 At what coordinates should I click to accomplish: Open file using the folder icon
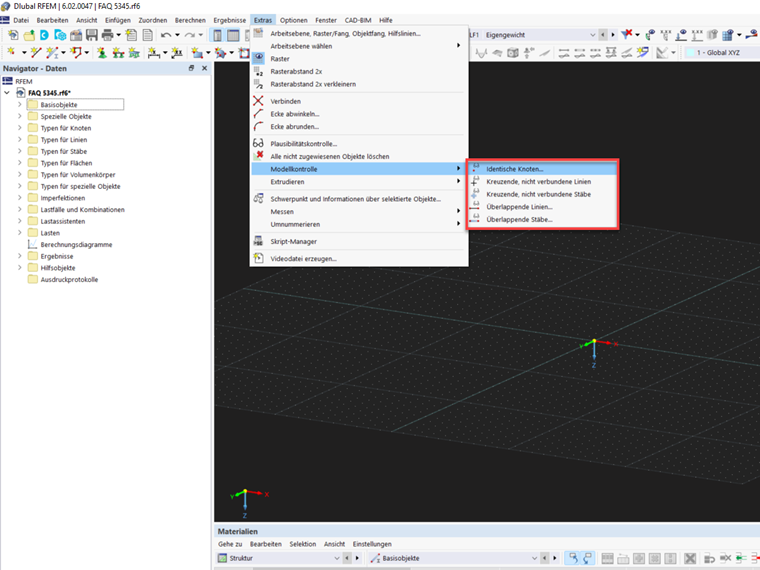[29, 35]
